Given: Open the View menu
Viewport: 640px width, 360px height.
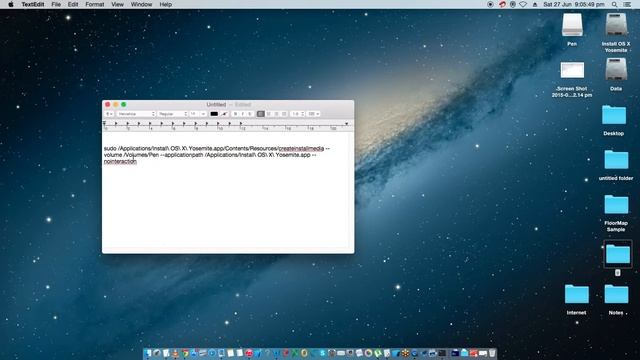Looking at the screenshot, I should click(x=117, y=4).
